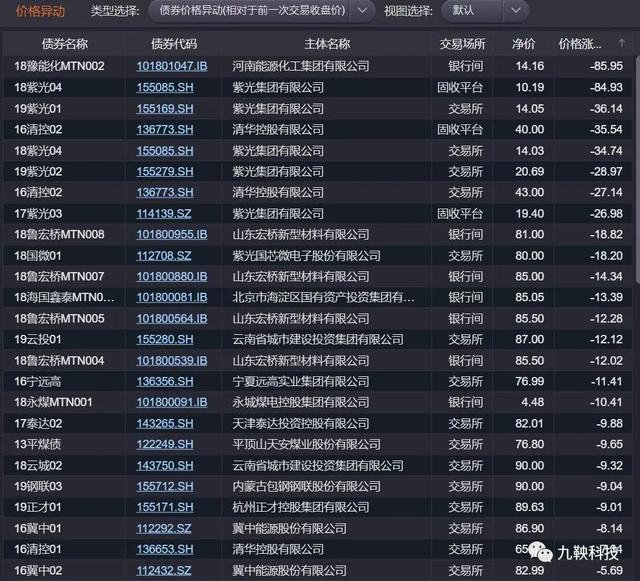Viewport: 640px width, 581px height.
Task: Click issuer 永城煤电控股集团有限公司
Action: click(x=301, y=402)
